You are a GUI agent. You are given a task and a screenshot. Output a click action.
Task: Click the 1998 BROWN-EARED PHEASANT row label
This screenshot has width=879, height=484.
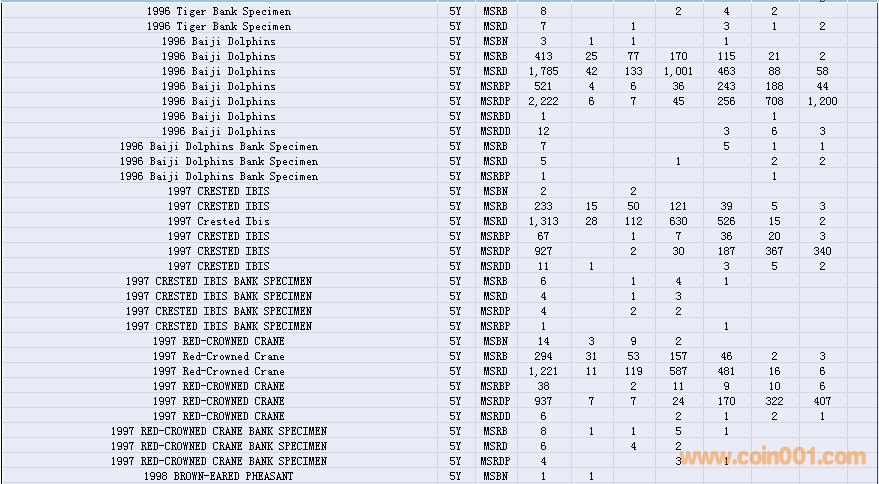218,476
